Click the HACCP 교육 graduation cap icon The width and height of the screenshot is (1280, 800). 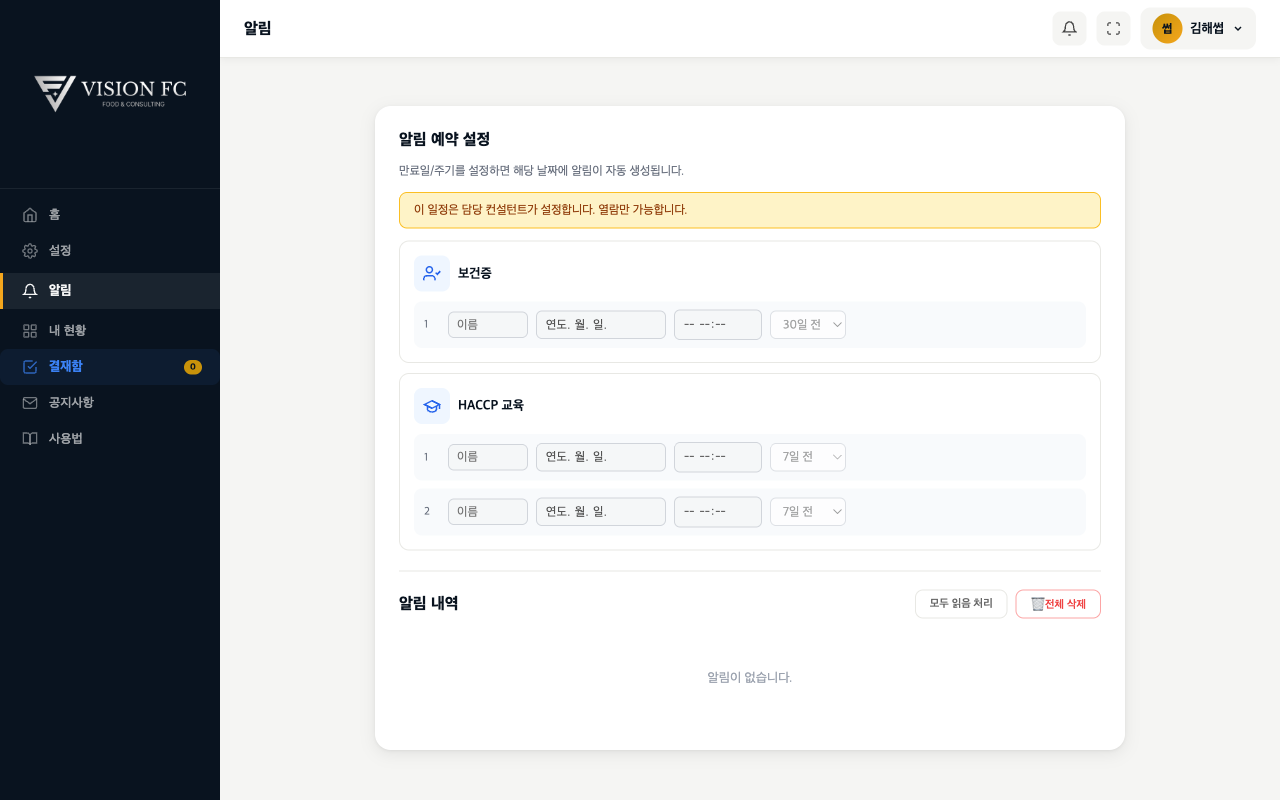[432, 406]
